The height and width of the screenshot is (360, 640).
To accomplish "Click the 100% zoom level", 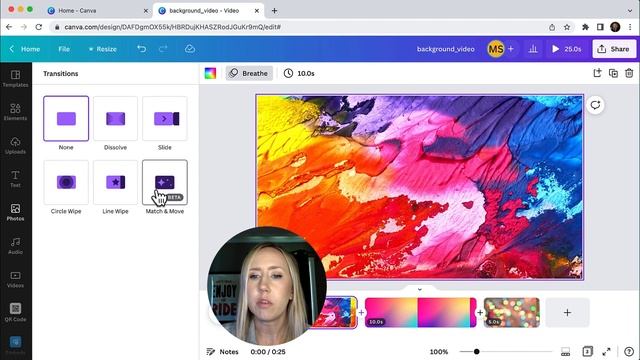I will coord(439,351).
